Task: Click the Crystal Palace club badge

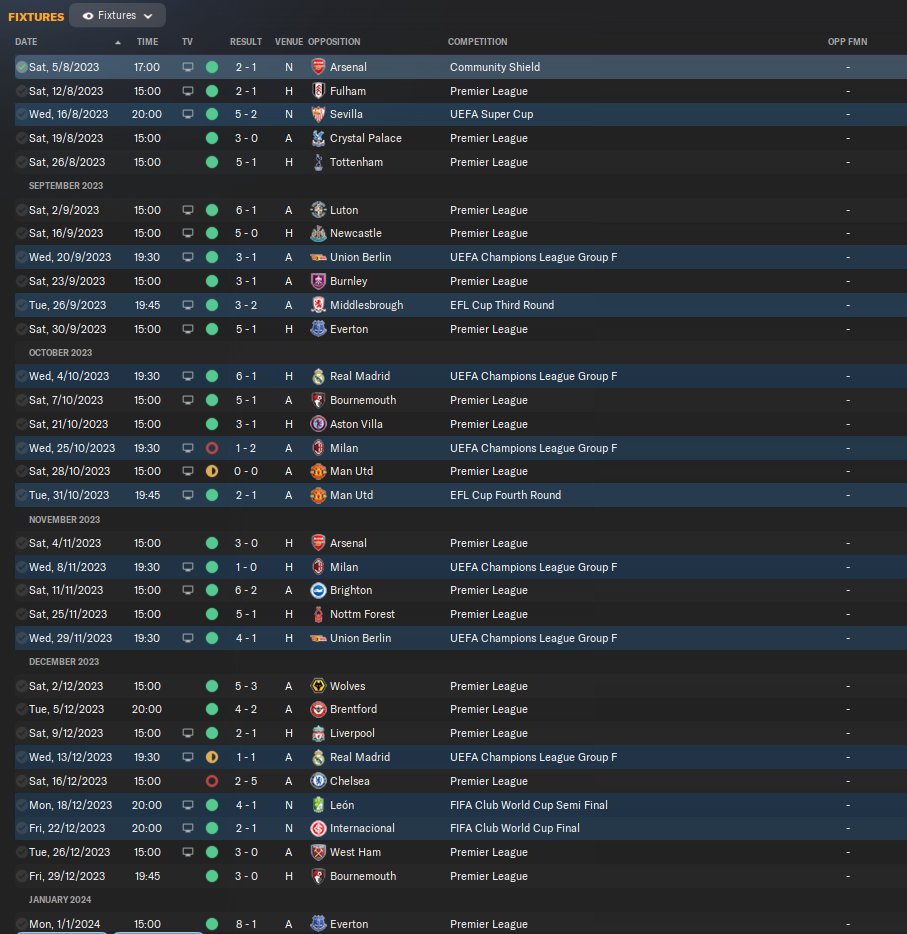Action: pos(319,138)
